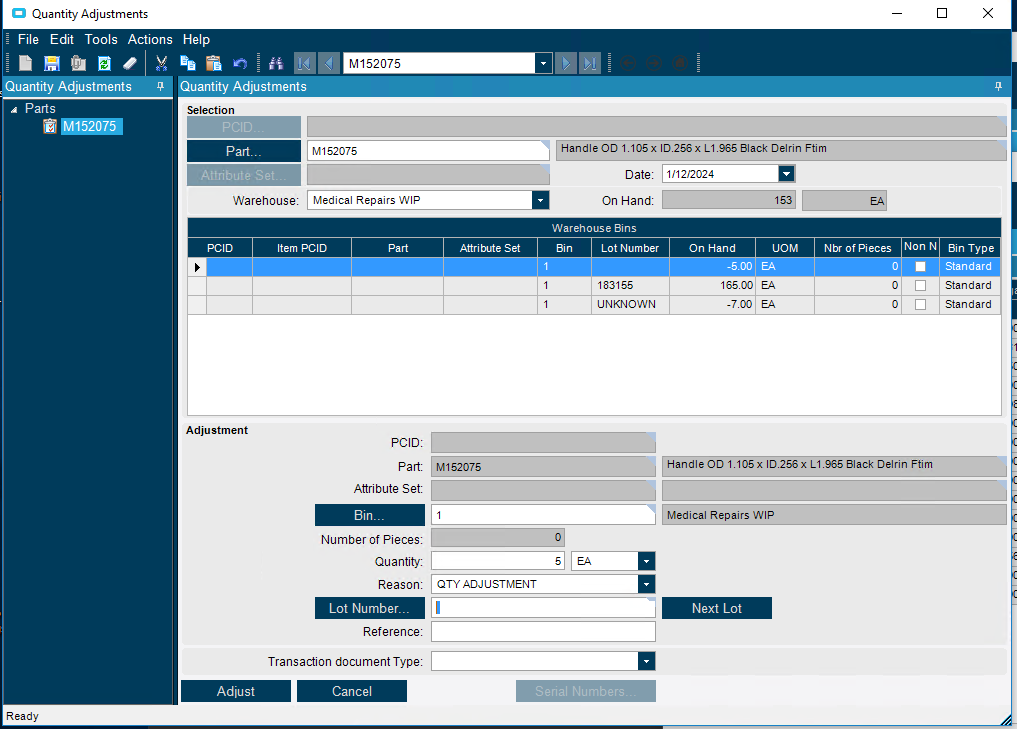
Task: Click the Adjust button
Action: pos(236,691)
